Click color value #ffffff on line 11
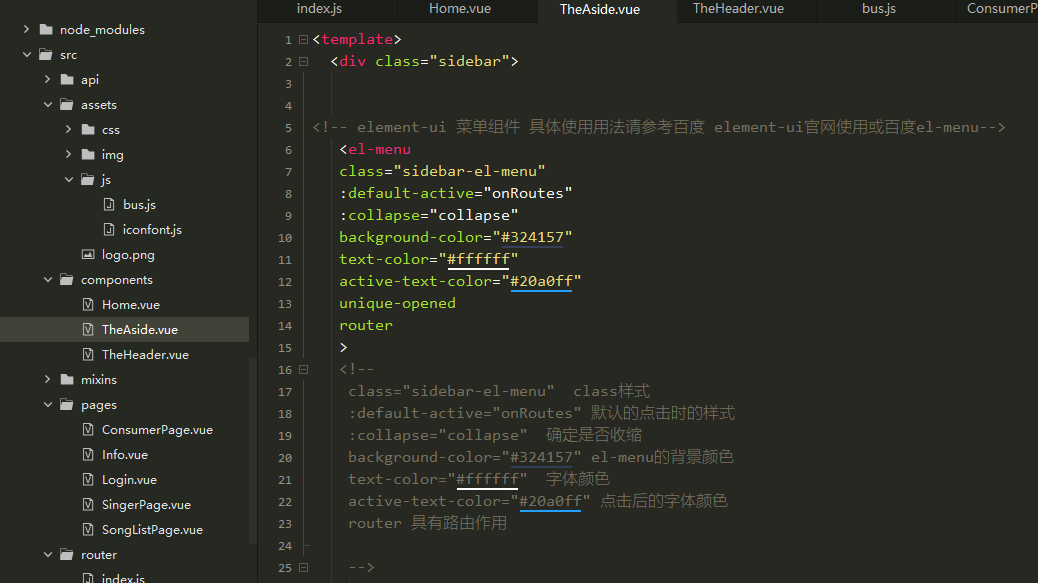This screenshot has width=1038, height=583. 479,259
